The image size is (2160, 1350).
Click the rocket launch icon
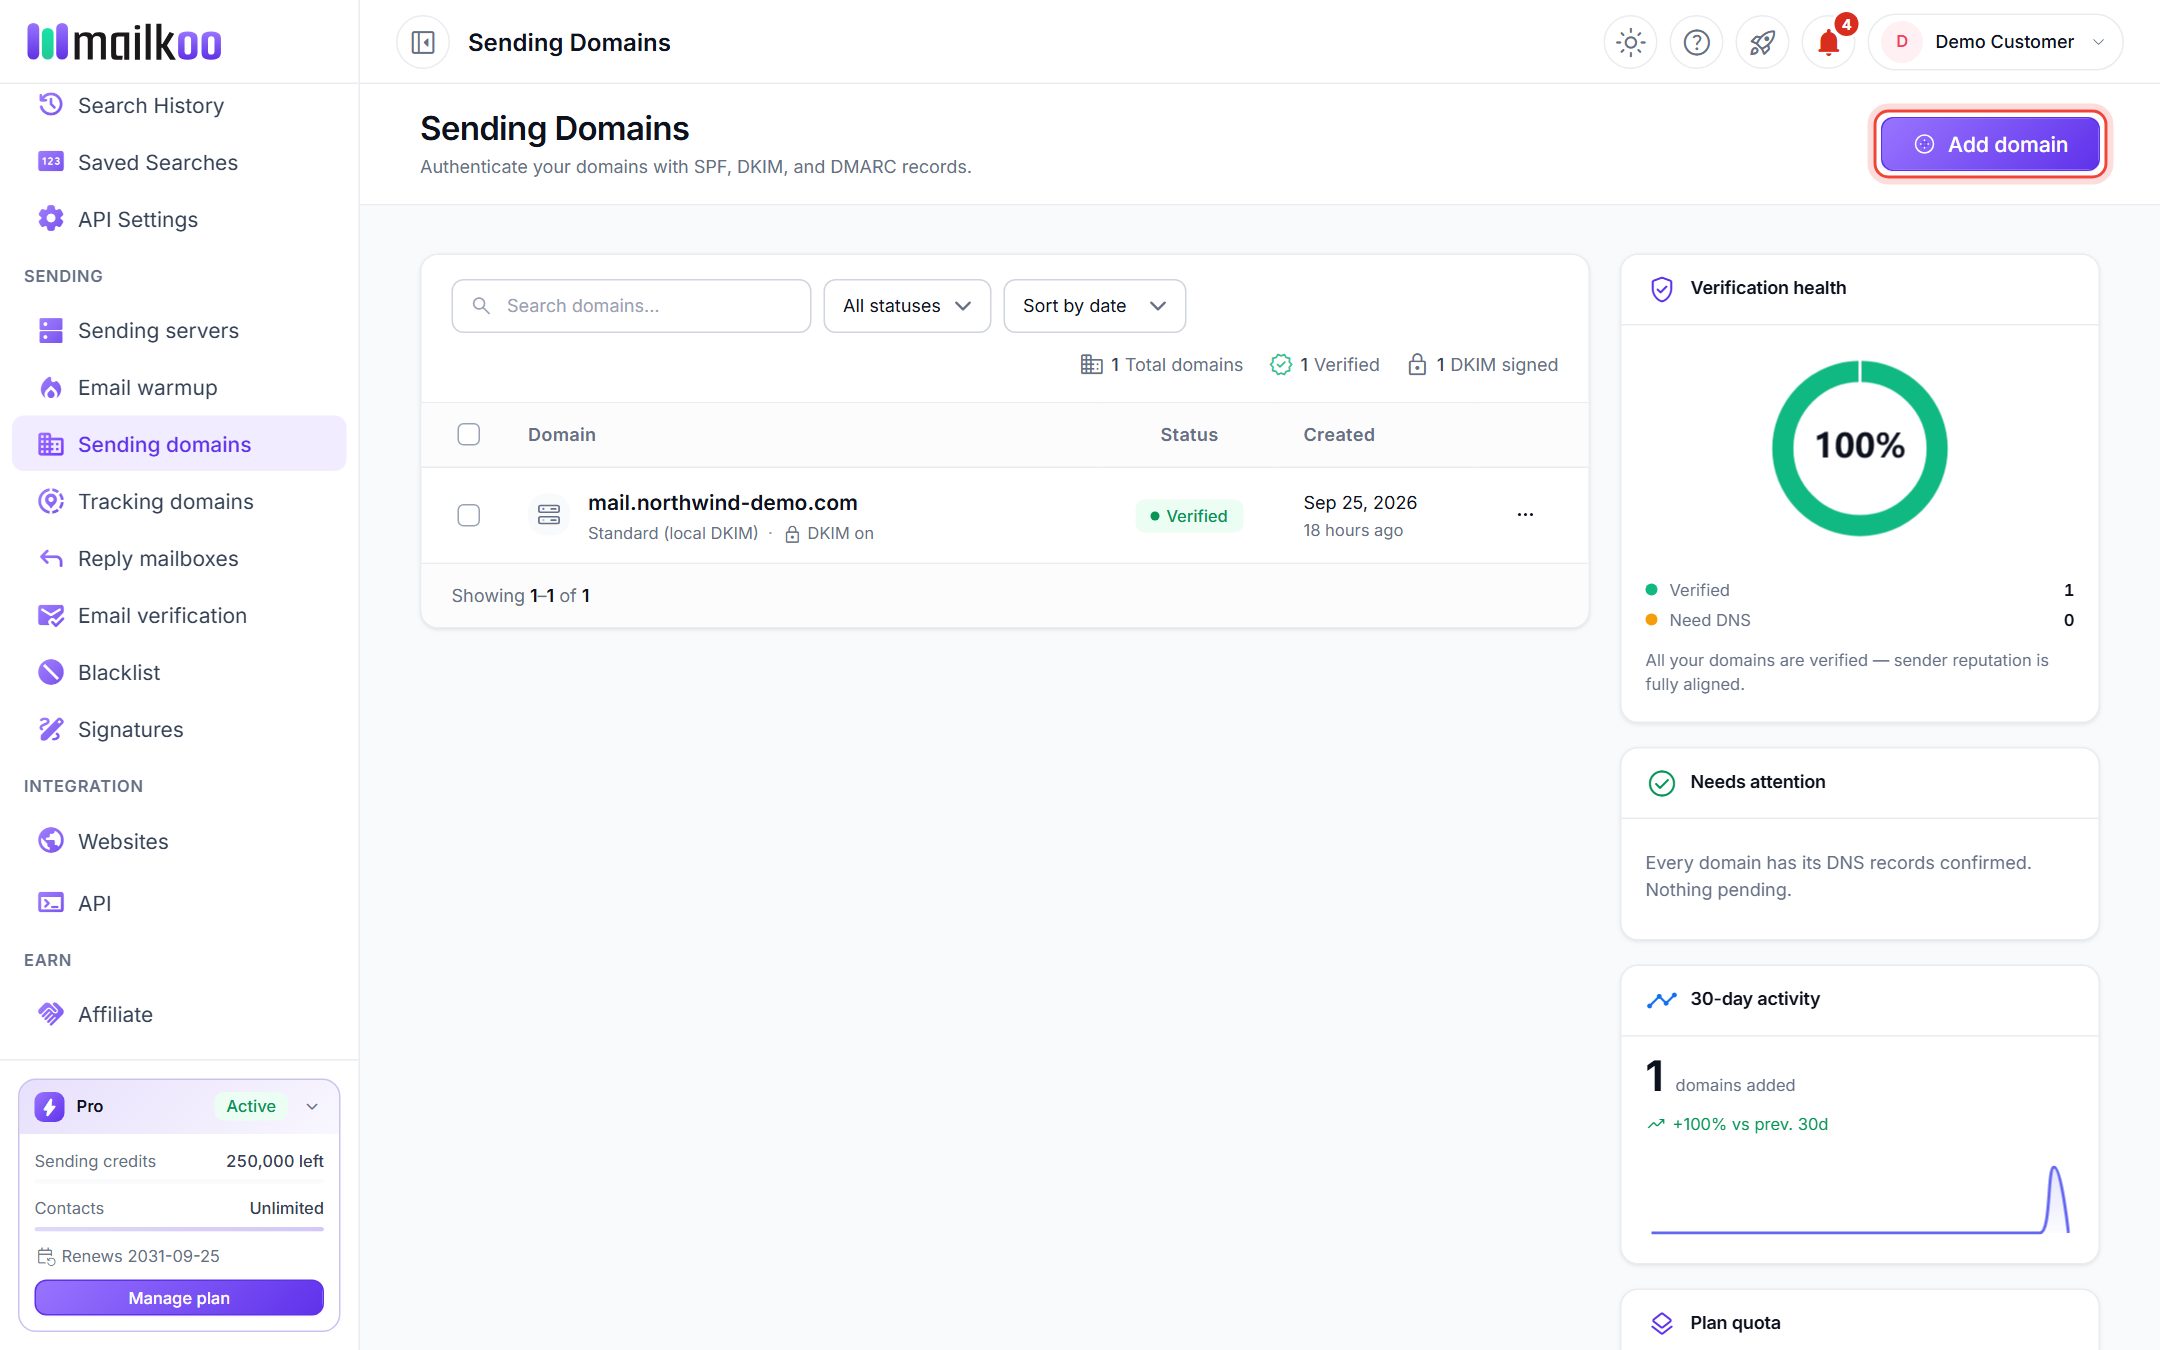pos(1762,42)
